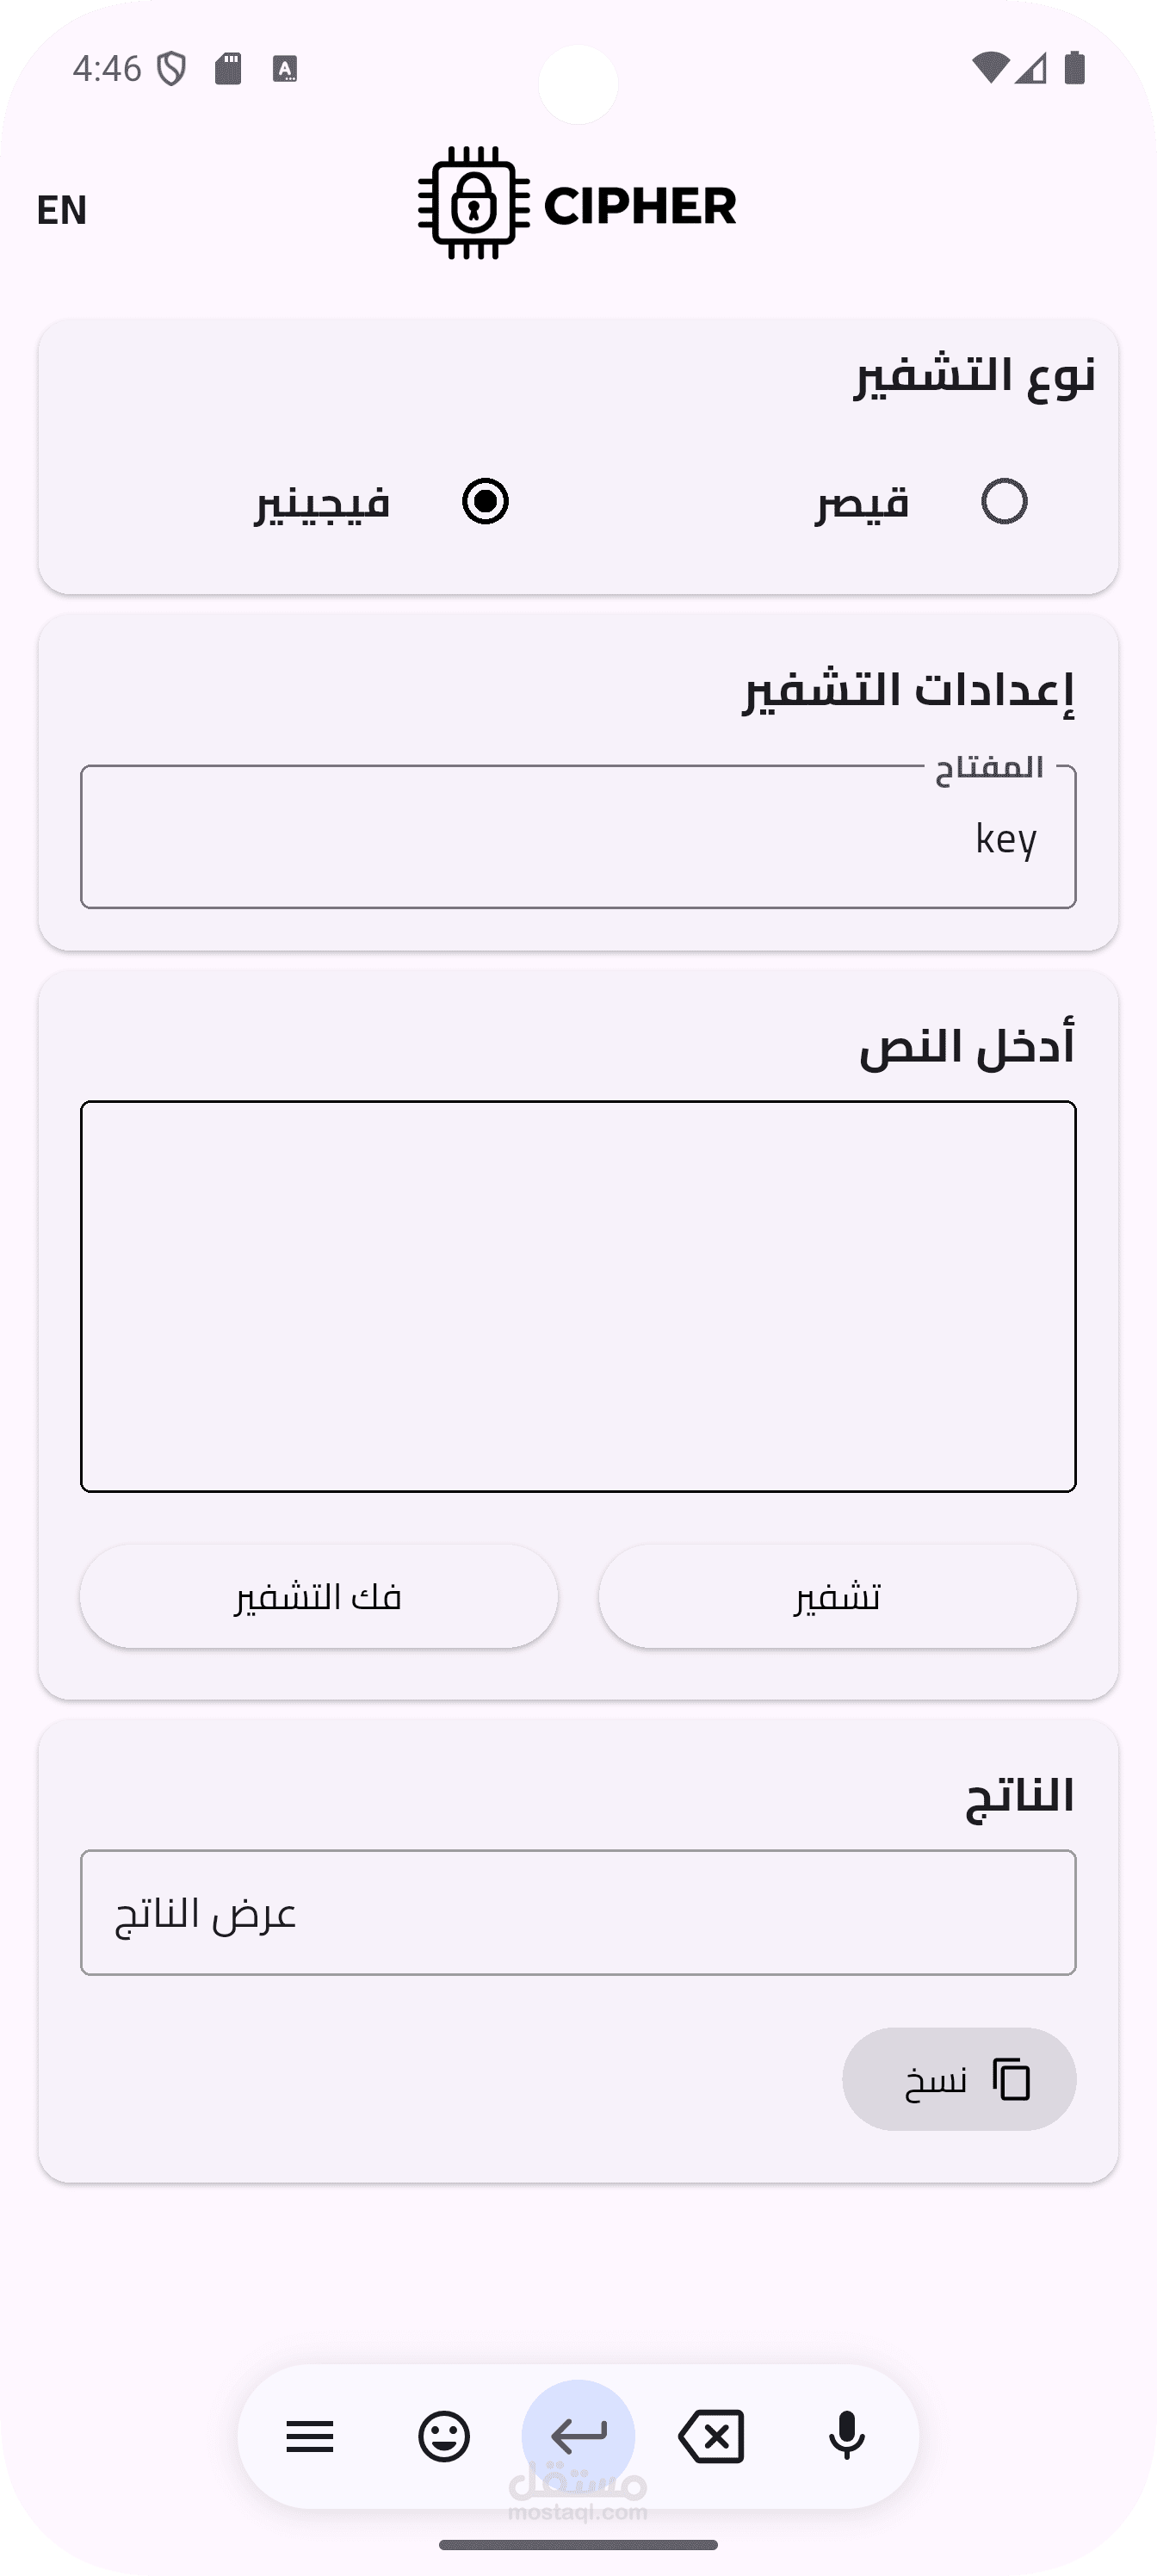
Task: Tap the enter arrow key icon
Action: [x=578, y=2437]
